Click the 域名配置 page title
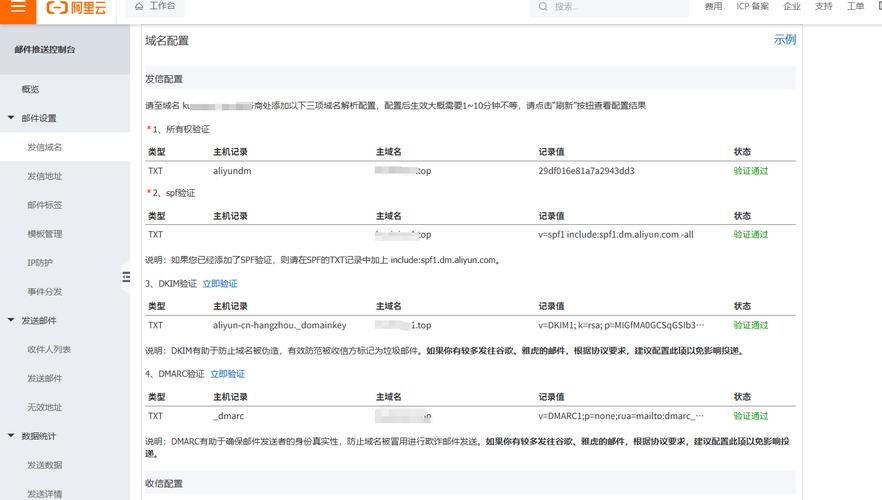Image resolution: width=882 pixels, height=500 pixels. click(166, 40)
